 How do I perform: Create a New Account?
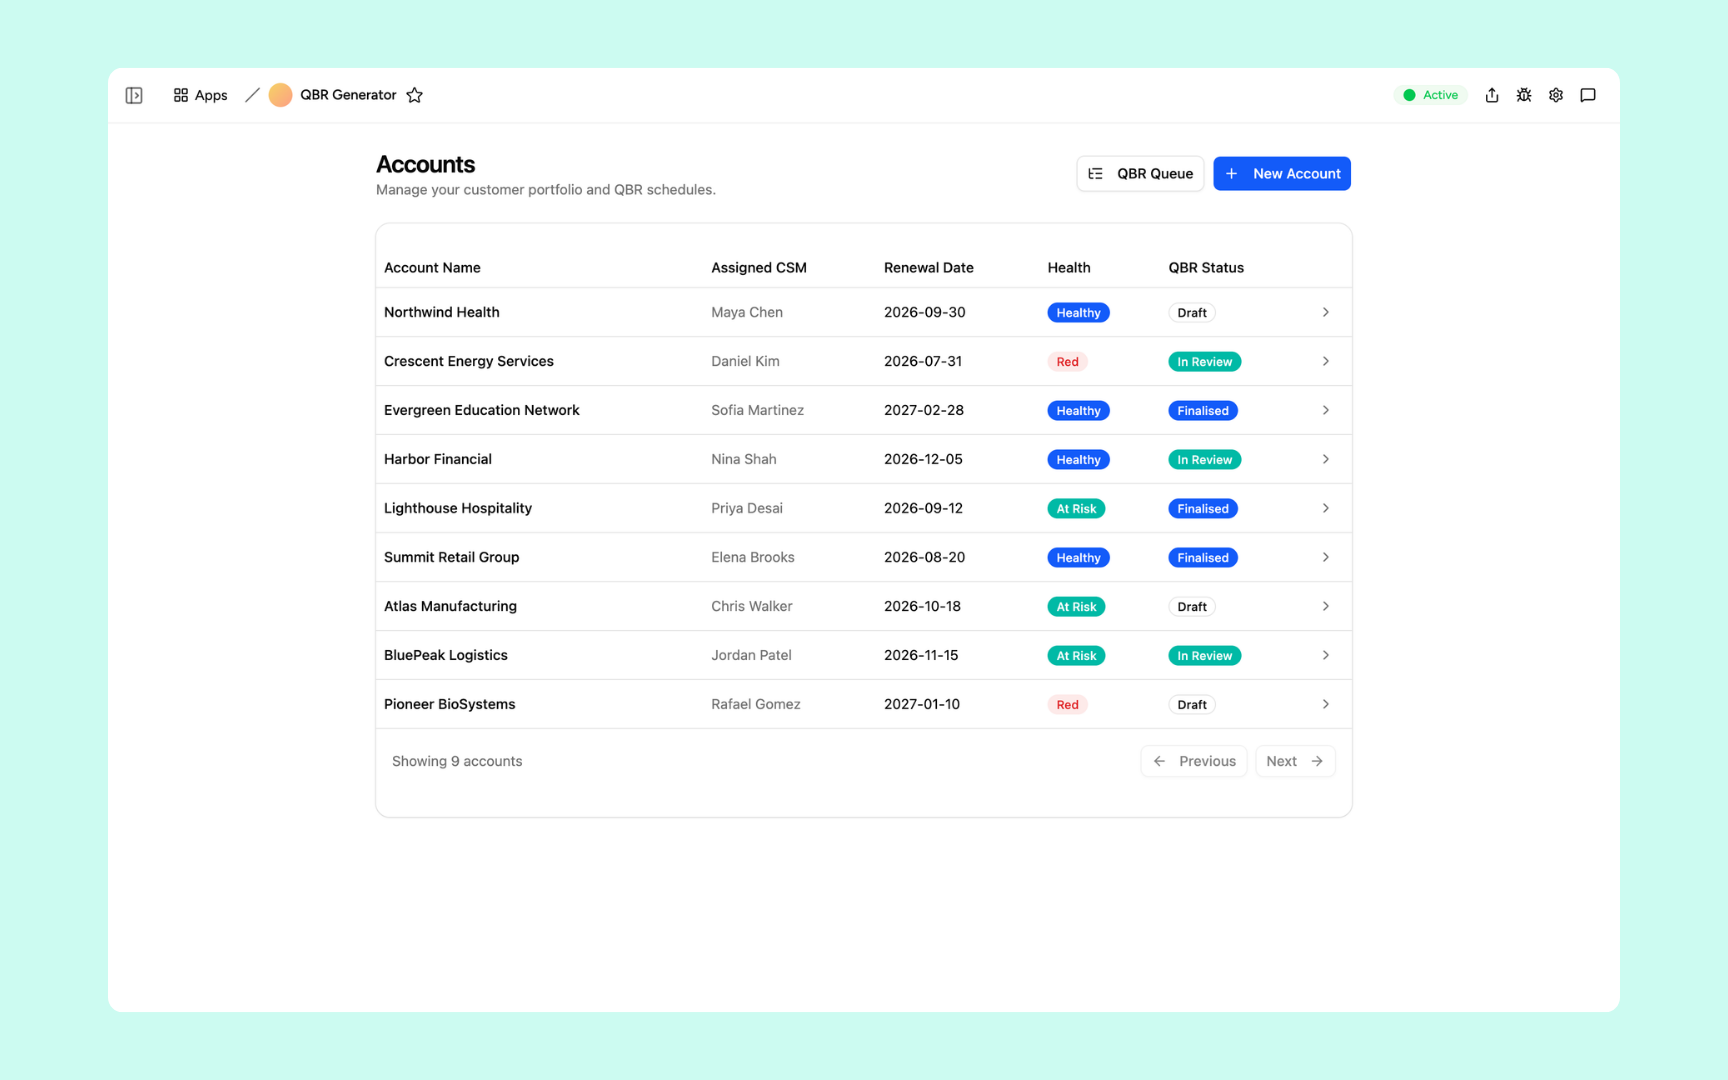pos(1282,173)
